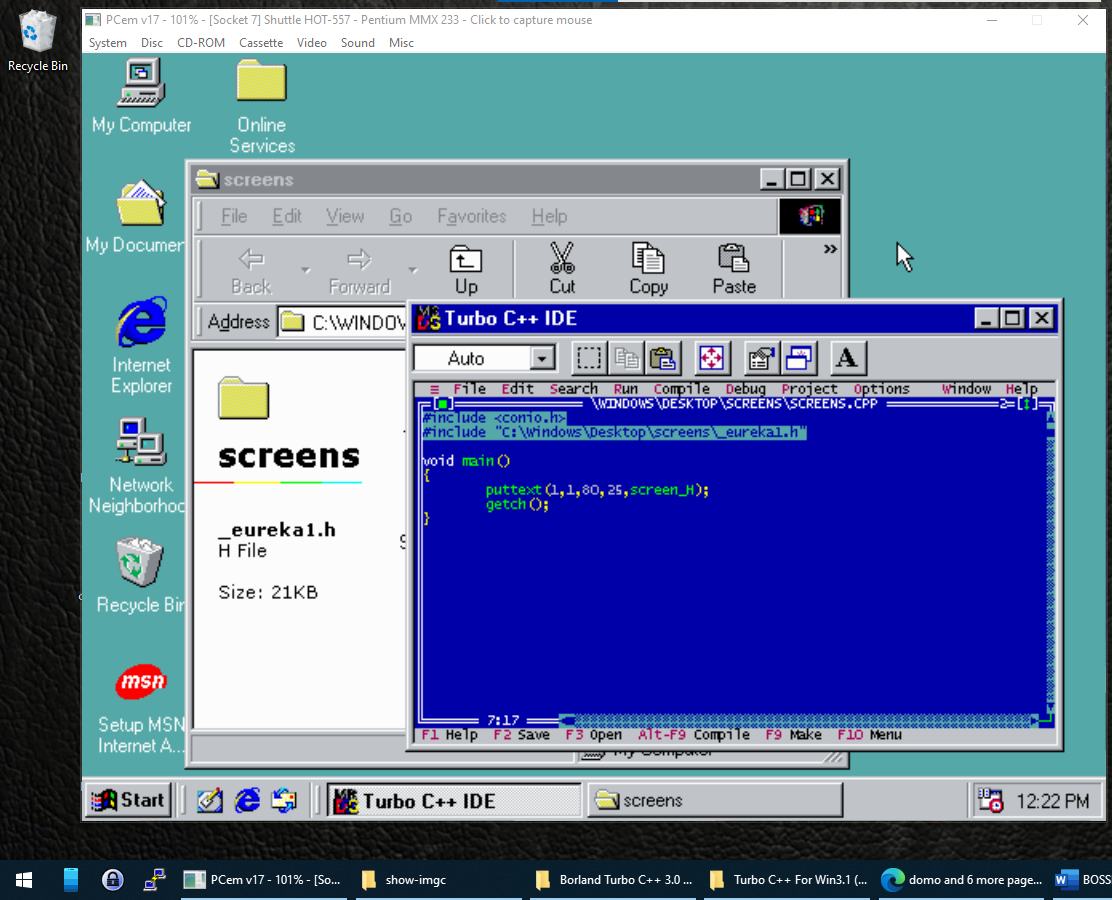Click host Recycle Bin desktop icon
This screenshot has height=900, width=1112.
click(38, 41)
